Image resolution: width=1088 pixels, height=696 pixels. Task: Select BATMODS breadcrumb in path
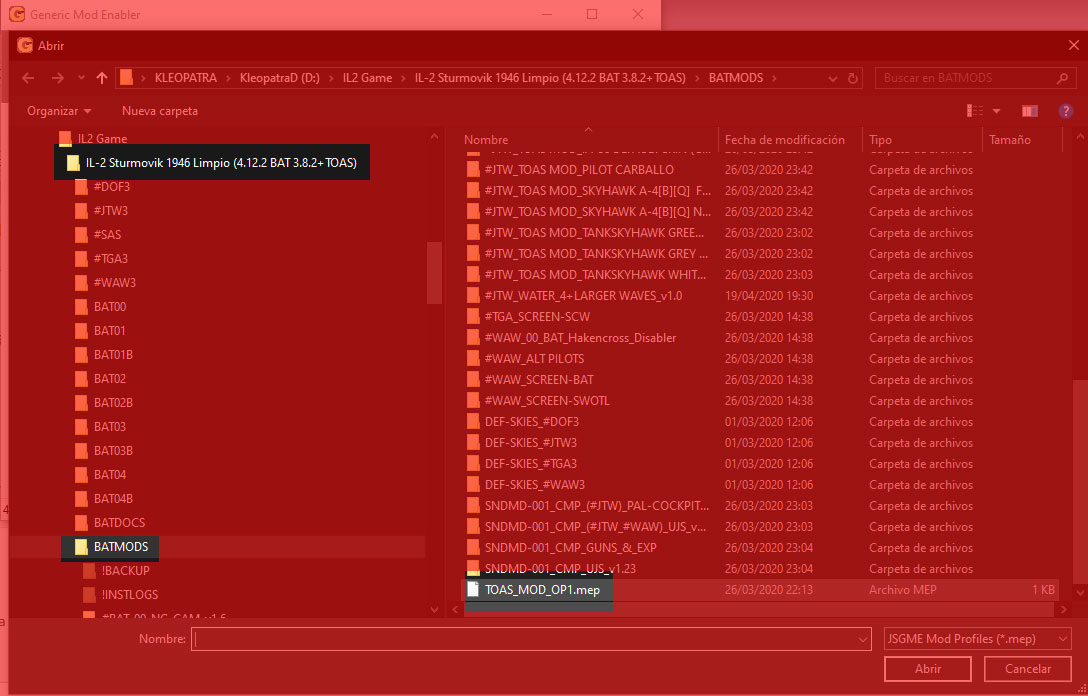[x=736, y=78]
